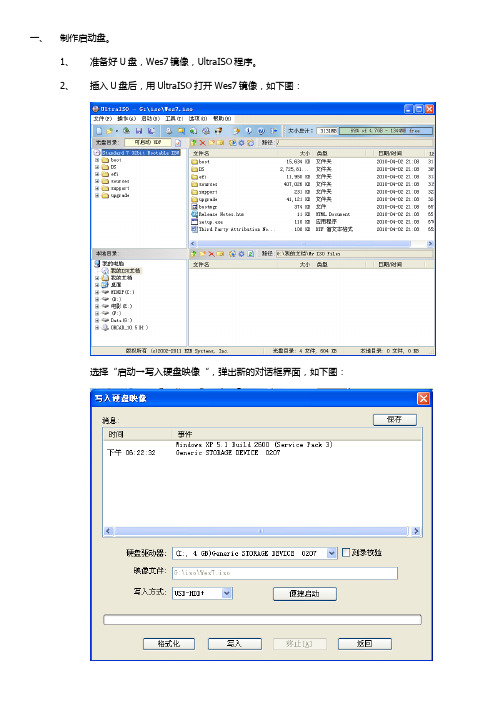Click the Open file folder icon in UltraISO toolbar
This screenshot has height=702, width=496.
tap(110, 131)
